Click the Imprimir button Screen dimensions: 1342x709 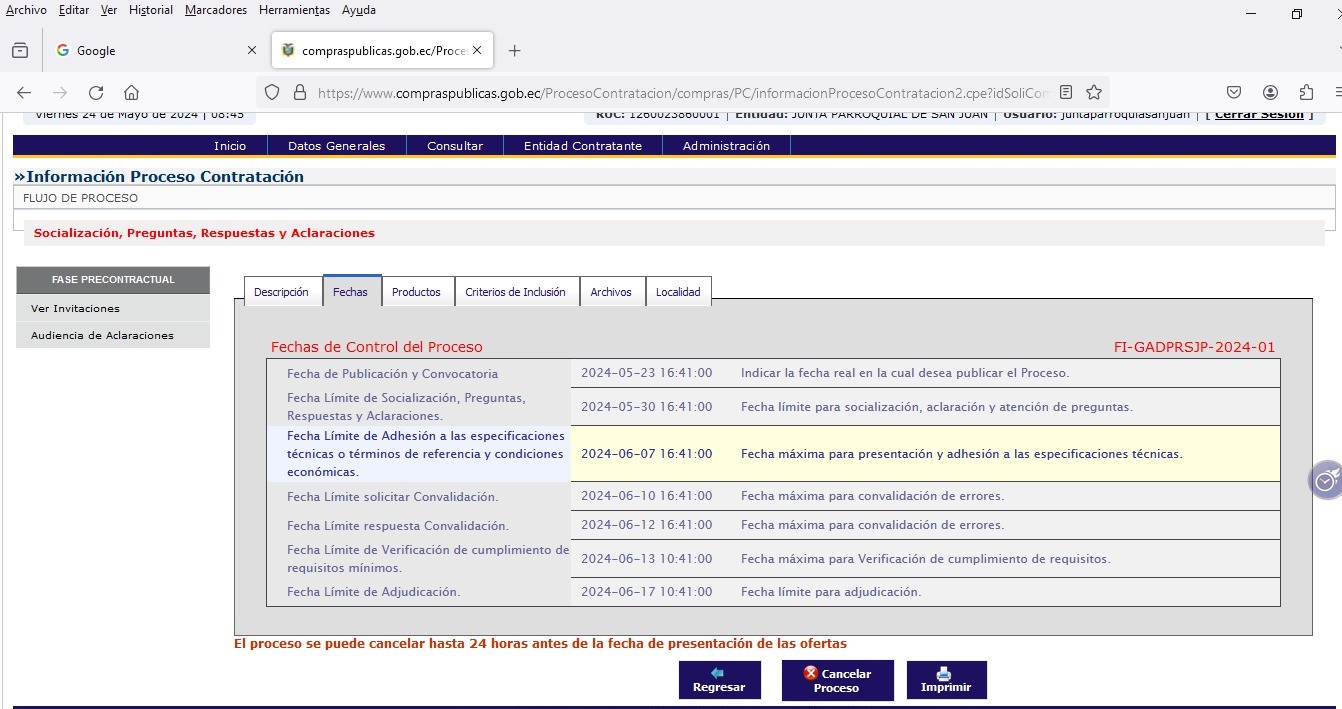pos(946,680)
